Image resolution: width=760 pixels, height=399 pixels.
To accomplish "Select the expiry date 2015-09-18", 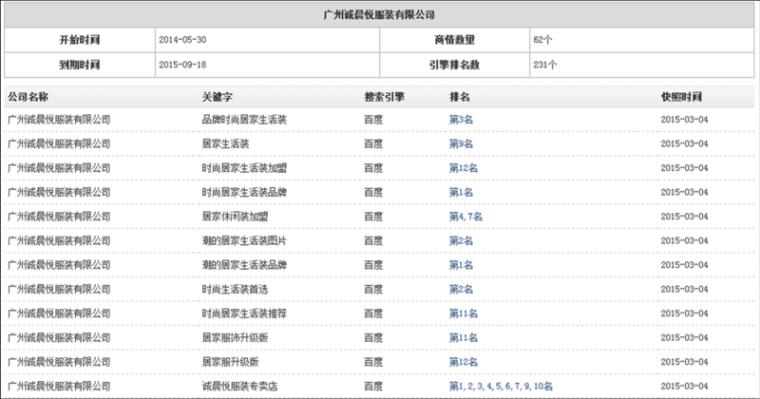I will click(182, 64).
